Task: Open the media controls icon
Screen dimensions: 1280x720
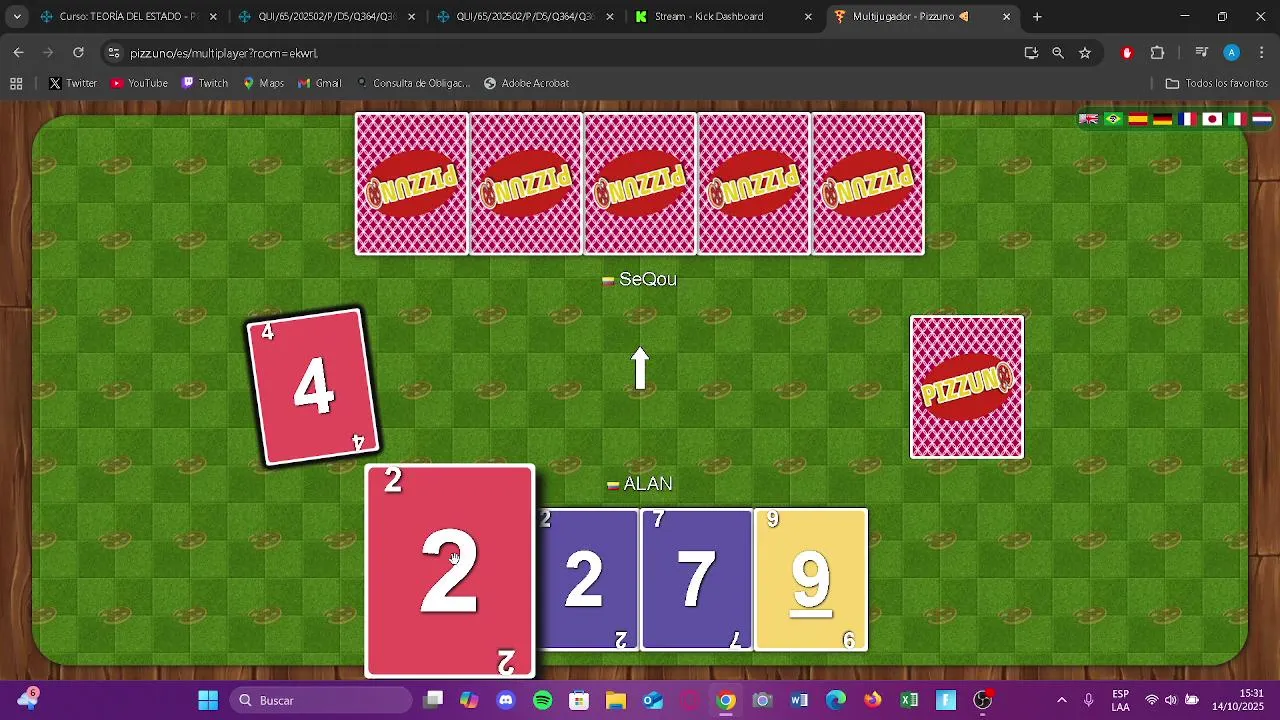Action: coord(1202,53)
